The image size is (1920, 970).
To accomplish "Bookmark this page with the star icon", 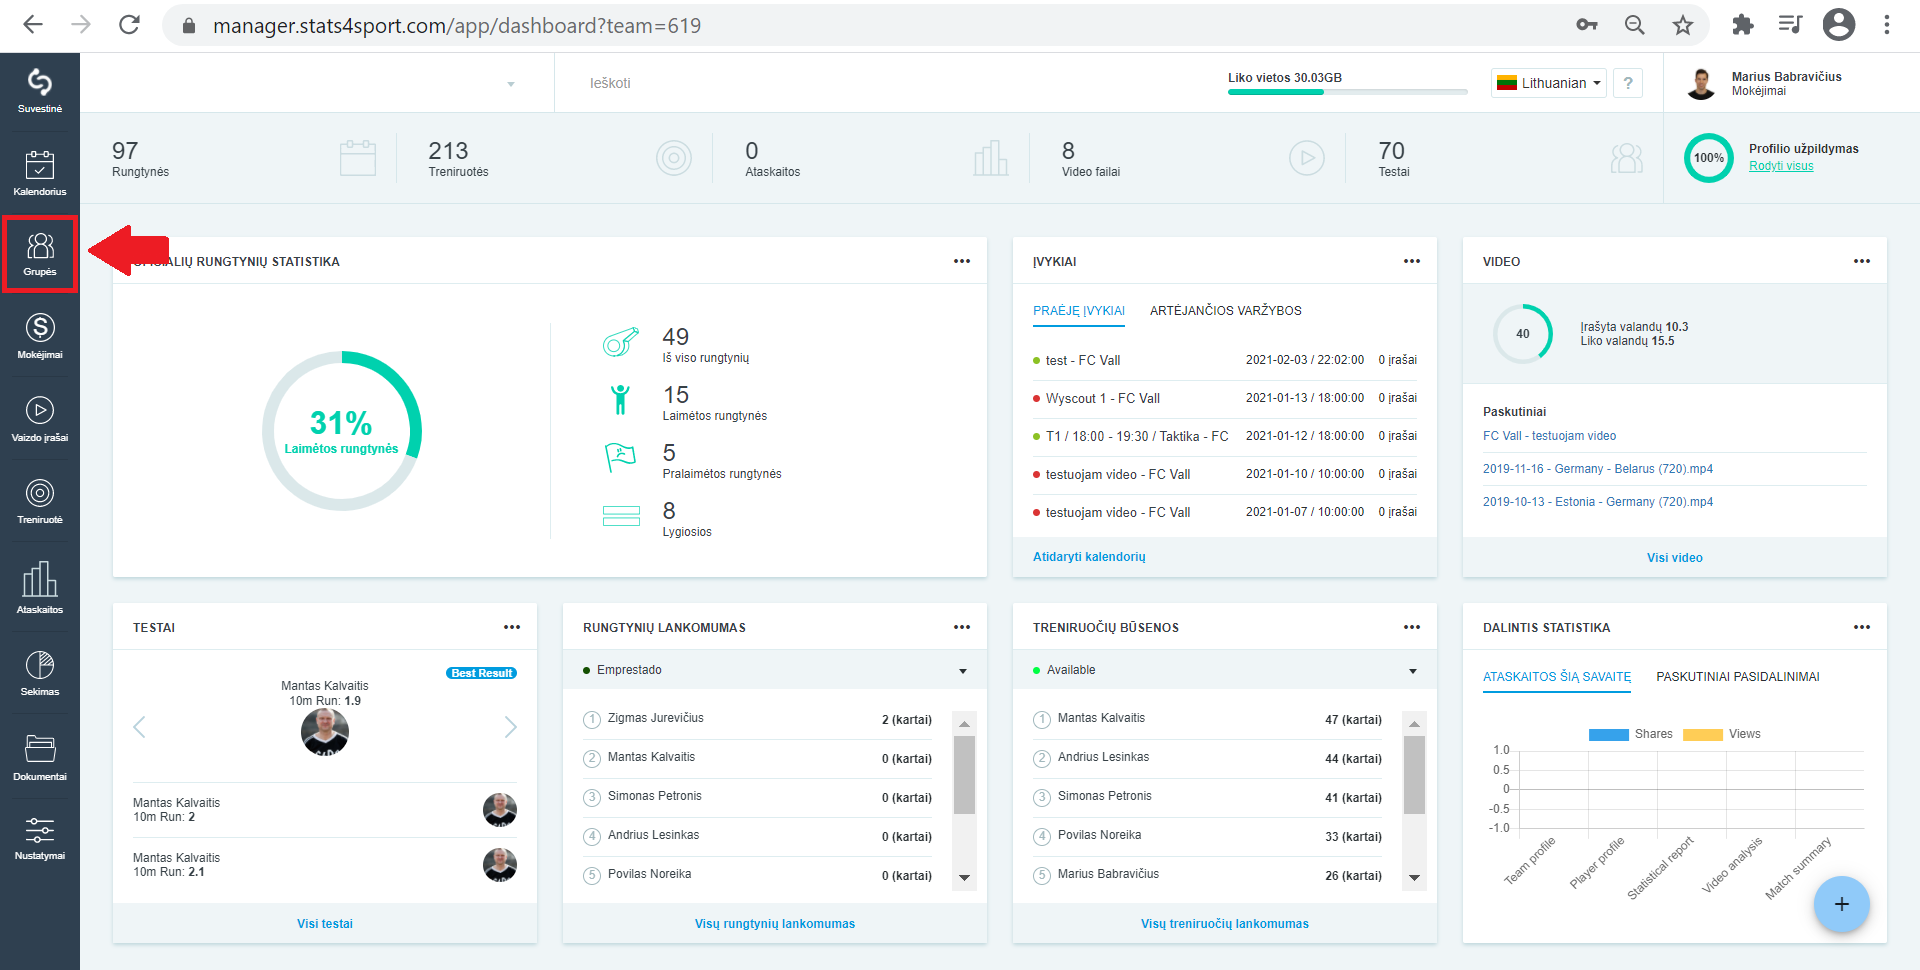I will click(x=1683, y=25).
